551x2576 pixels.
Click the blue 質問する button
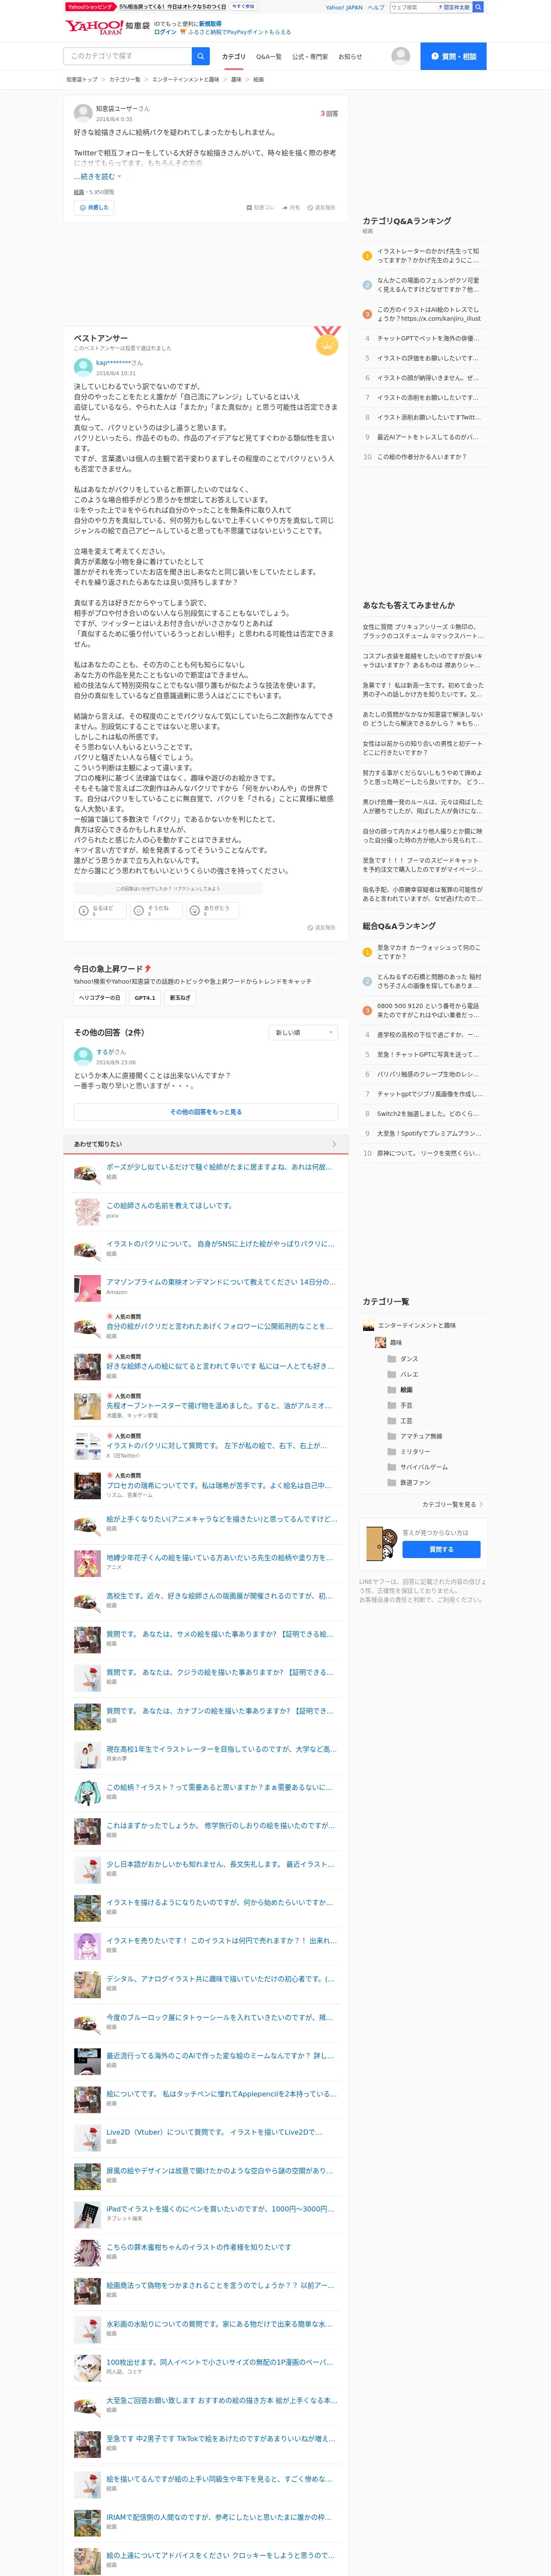point(441,1549)
